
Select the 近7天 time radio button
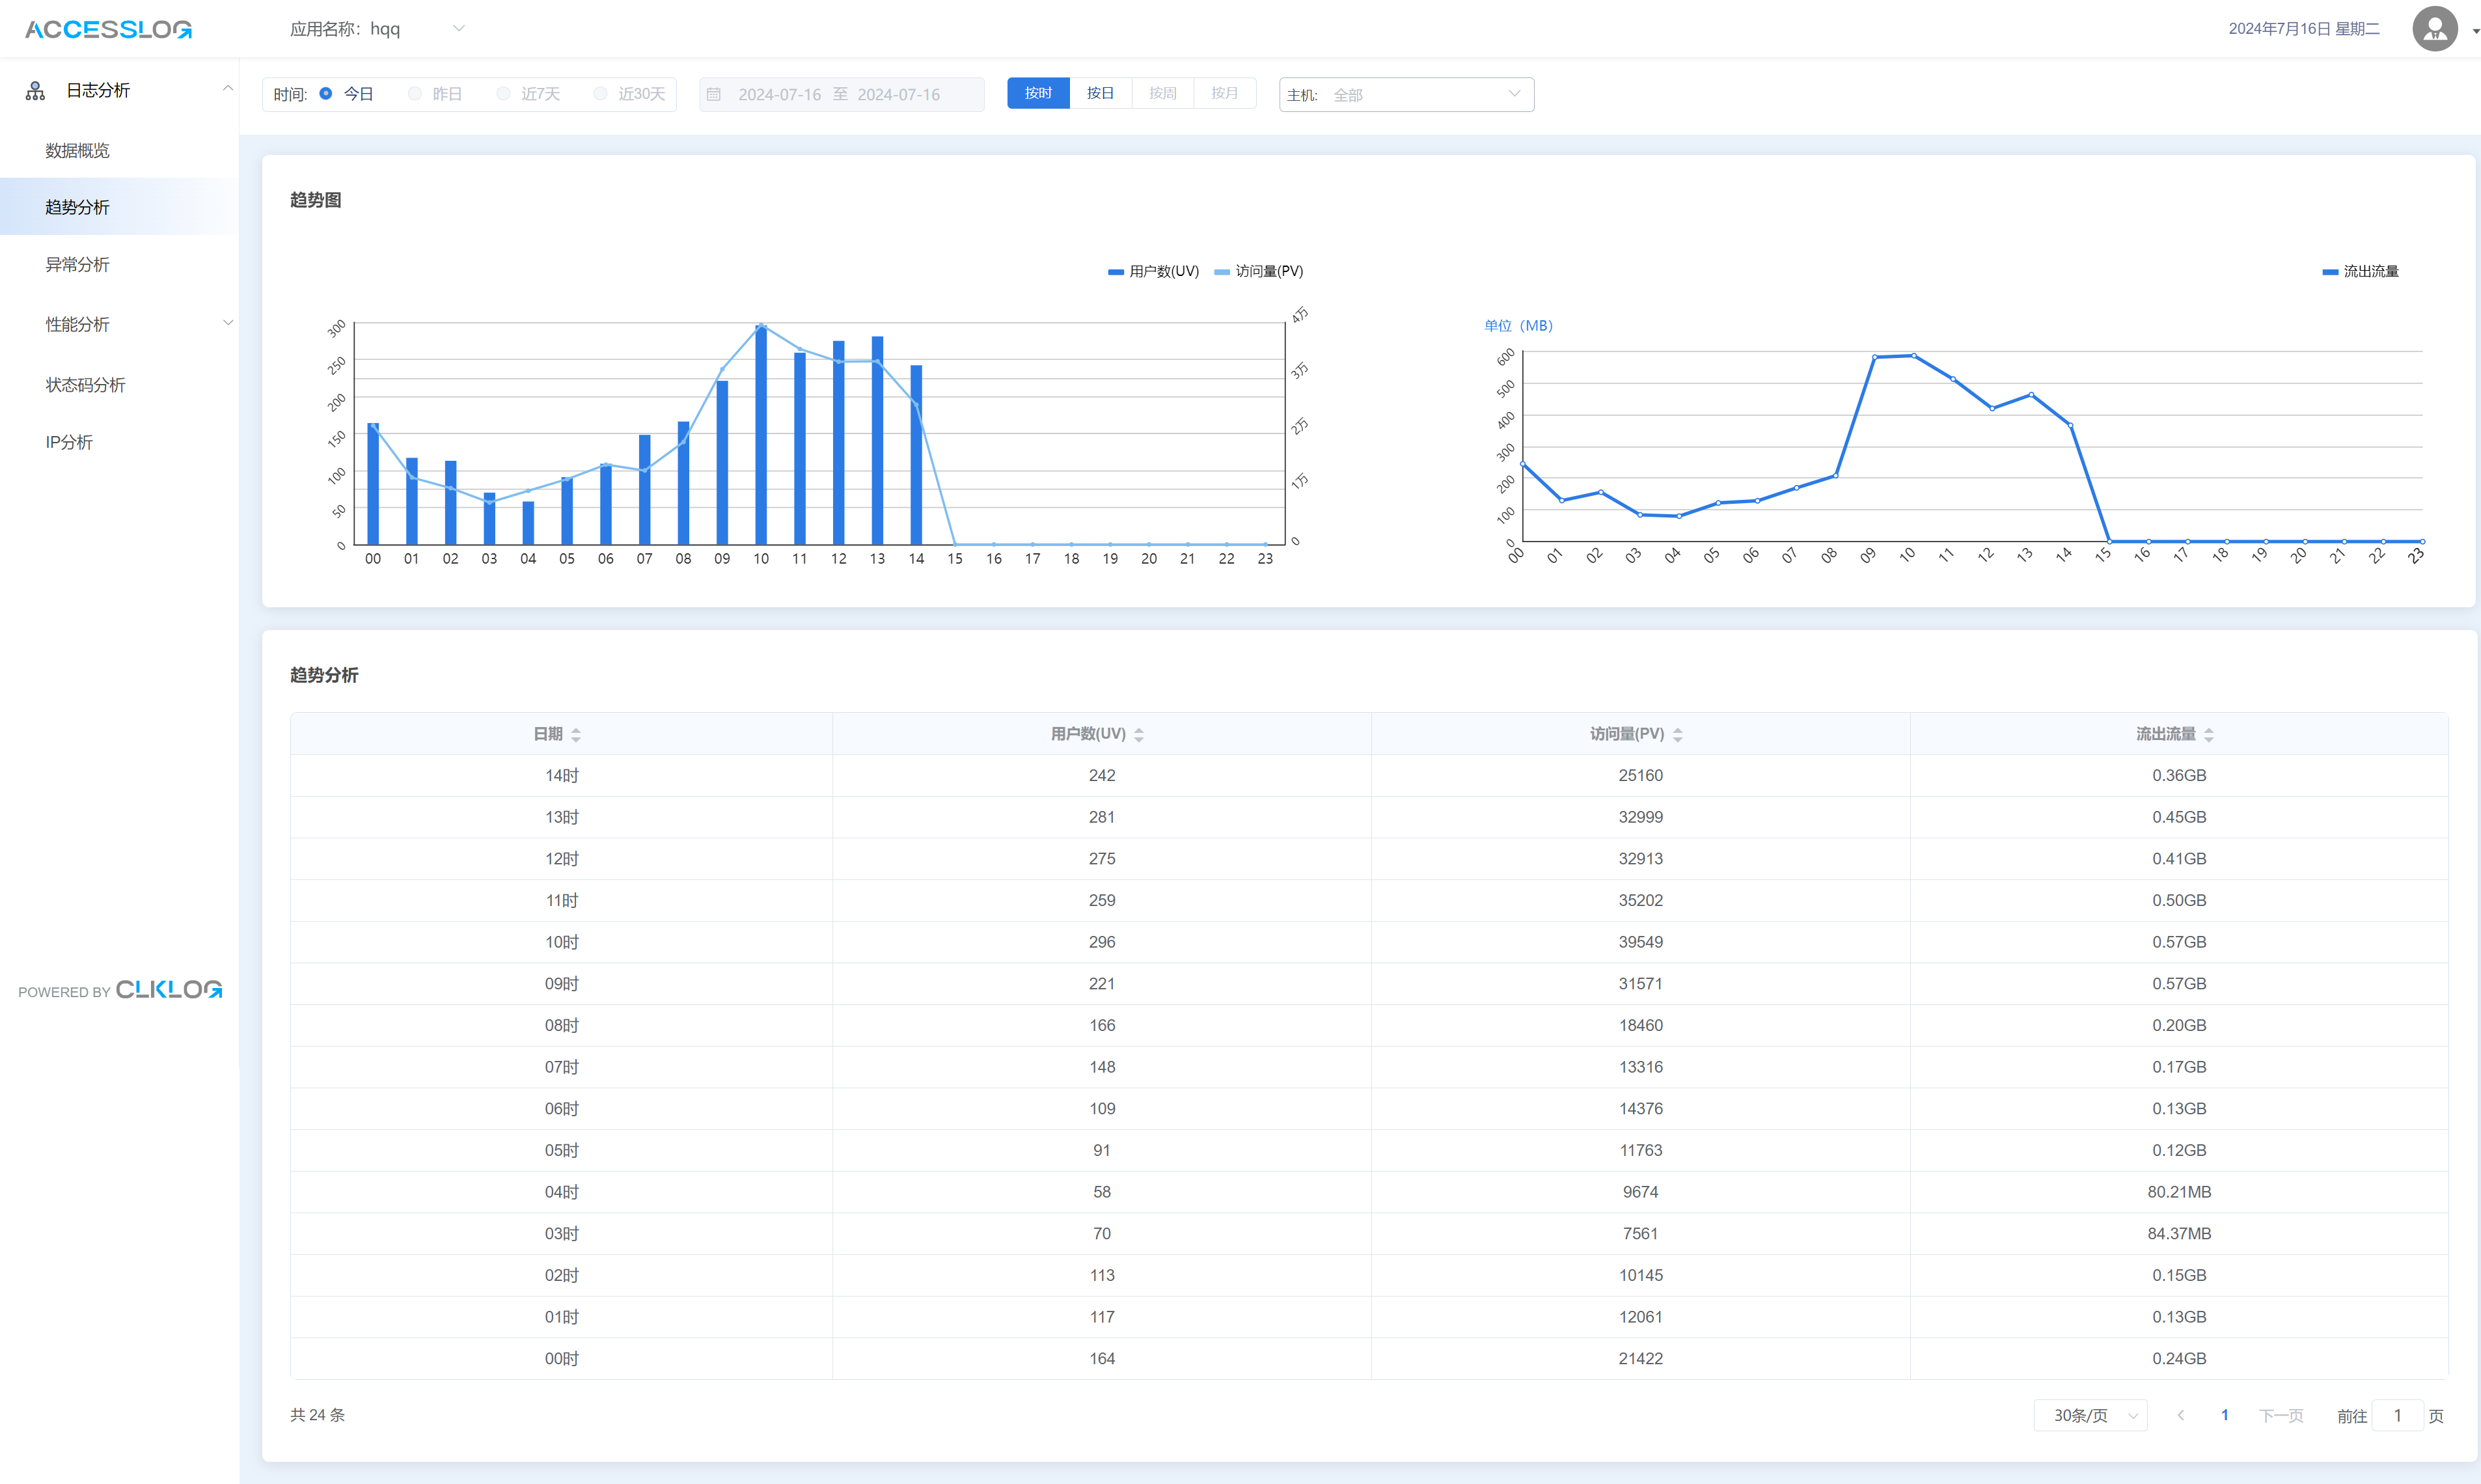504,94
